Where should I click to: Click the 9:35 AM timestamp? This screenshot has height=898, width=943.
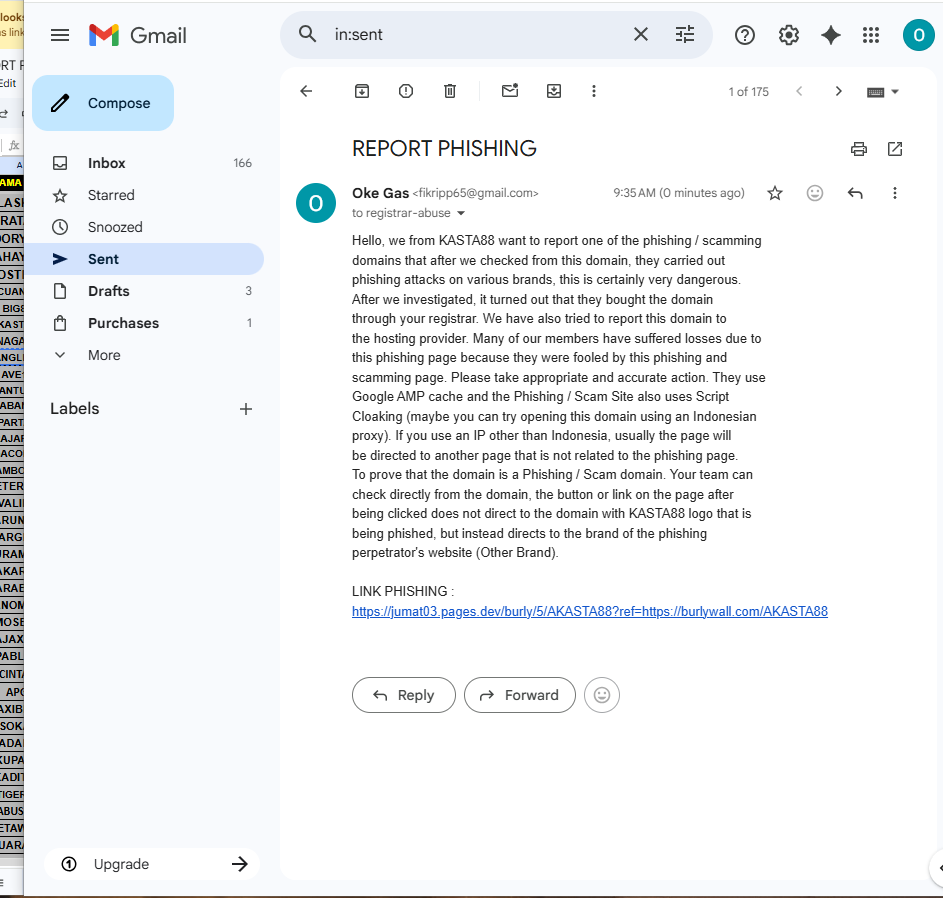pyautogui.click(x=678, y=193)
